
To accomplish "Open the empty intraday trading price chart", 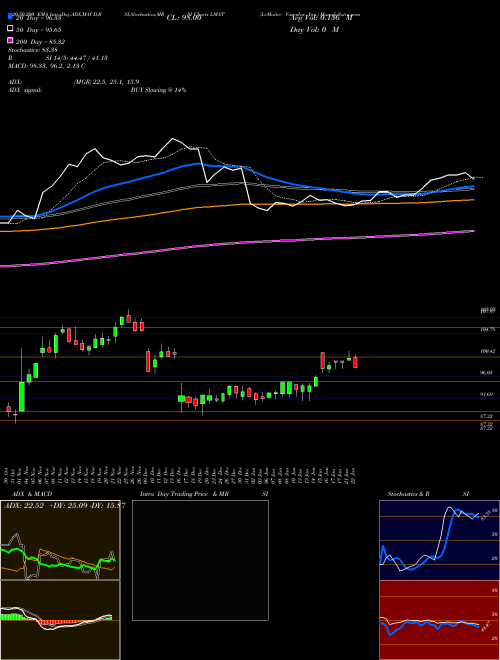I will pyautogui.click(x=200, y=560).
